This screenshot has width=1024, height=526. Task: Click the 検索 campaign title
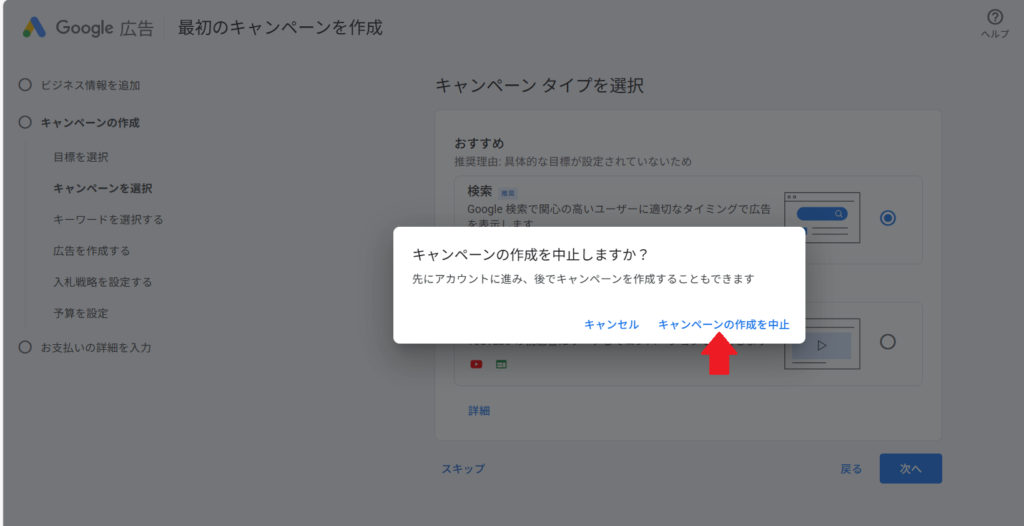[x=479, y=192]
